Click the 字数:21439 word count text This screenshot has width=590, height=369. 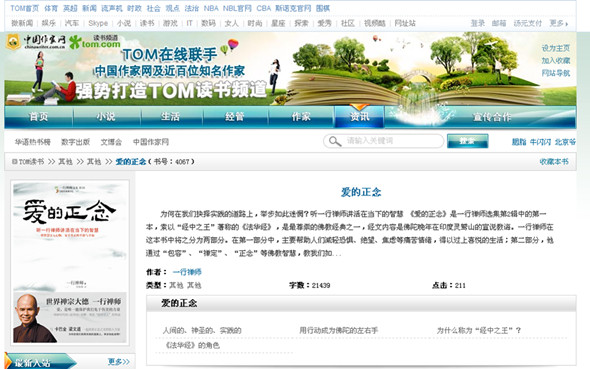pyautogui.click(x=310, y=285)
